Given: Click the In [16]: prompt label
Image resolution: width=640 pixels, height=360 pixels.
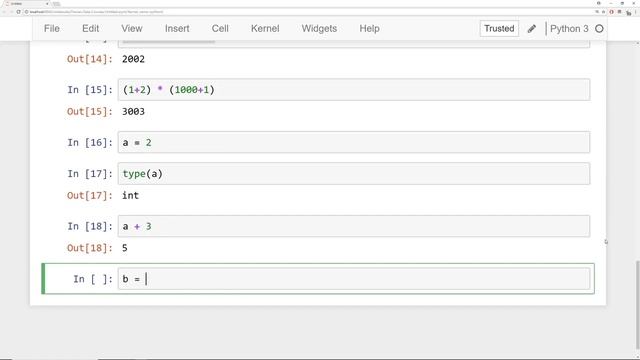Looking at the screenshot, I should tap(90, 142).
